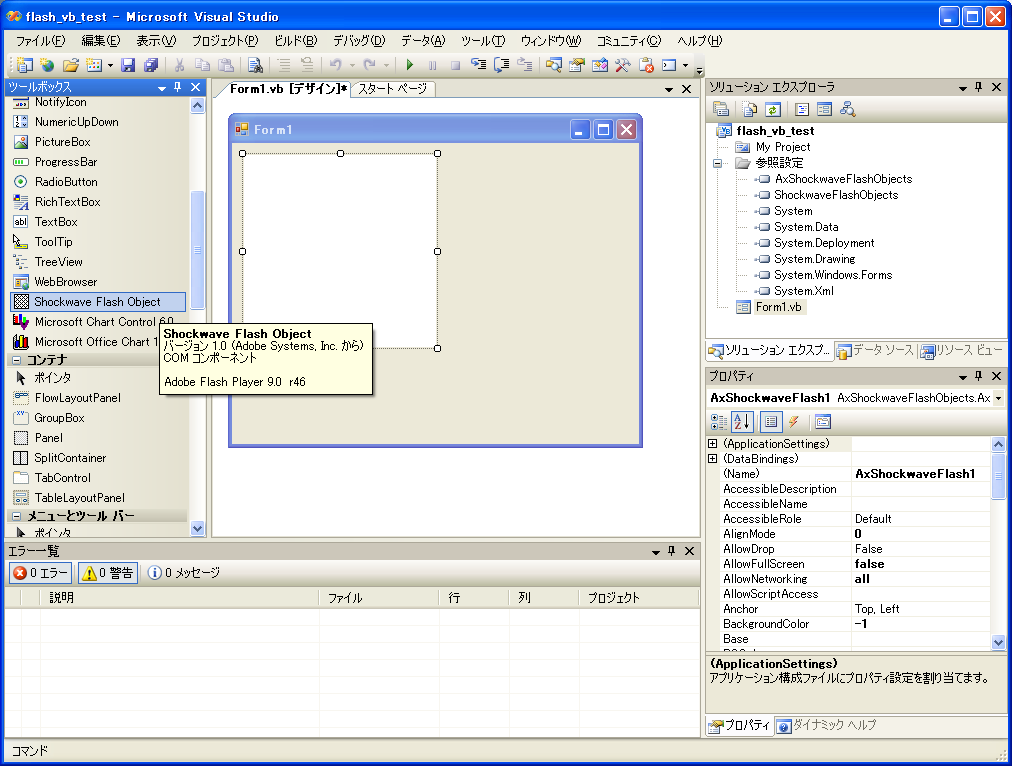Open the AxShockwaveFlash1 object selector dropdown

tap(998, 398)
